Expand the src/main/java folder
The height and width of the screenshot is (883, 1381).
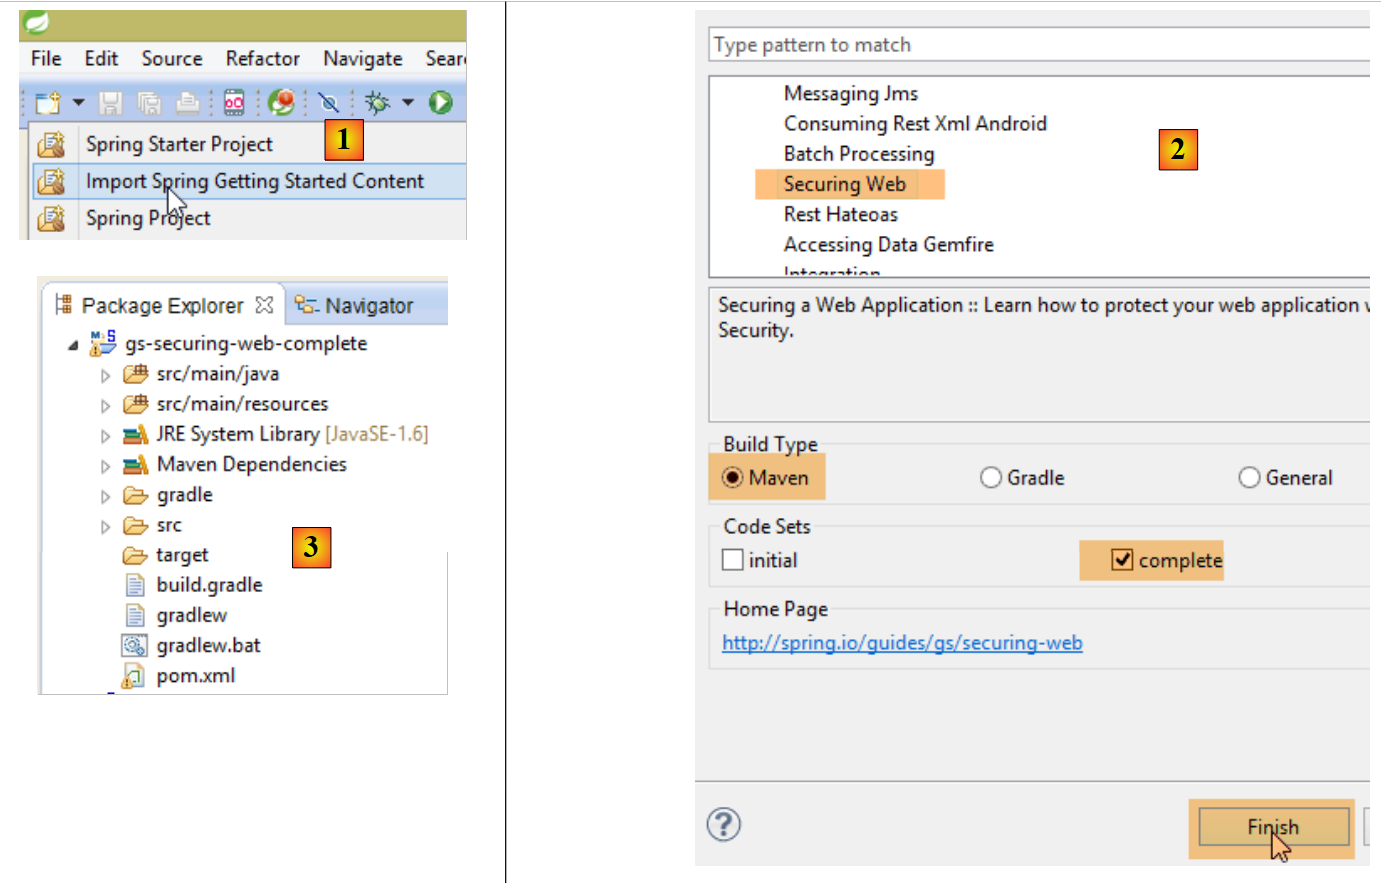coord(105,376)
